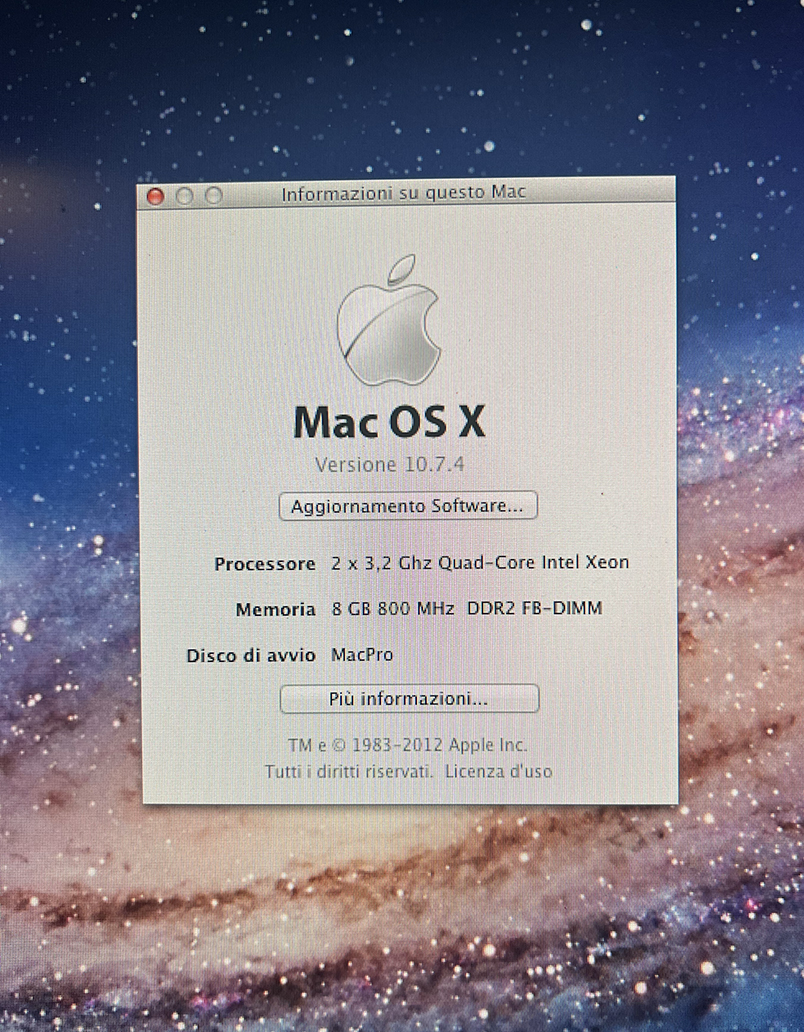
Task: Minimize the window with the middle title-bar button
Action: [x=184, y=196]
